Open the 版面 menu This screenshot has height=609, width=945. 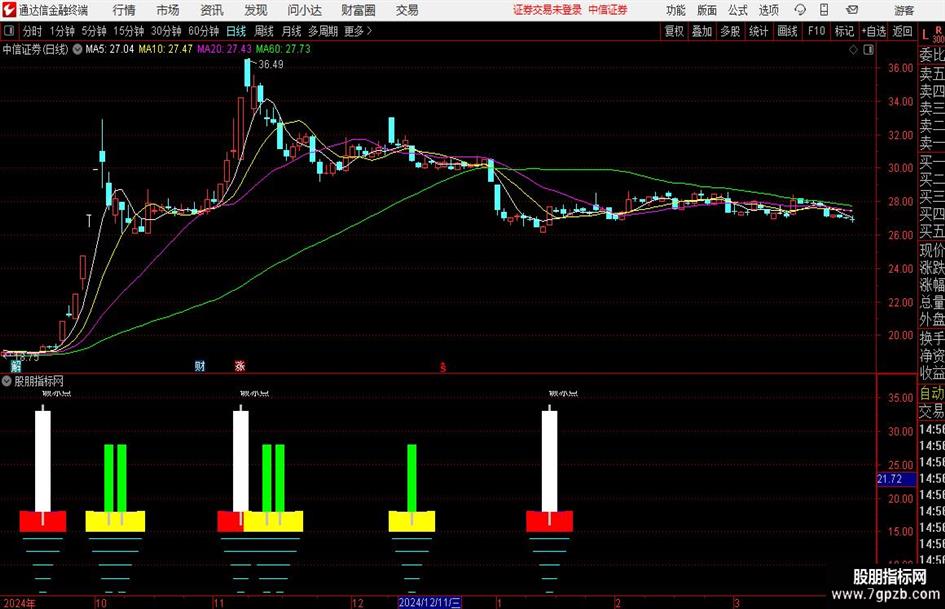coord(707,10)
